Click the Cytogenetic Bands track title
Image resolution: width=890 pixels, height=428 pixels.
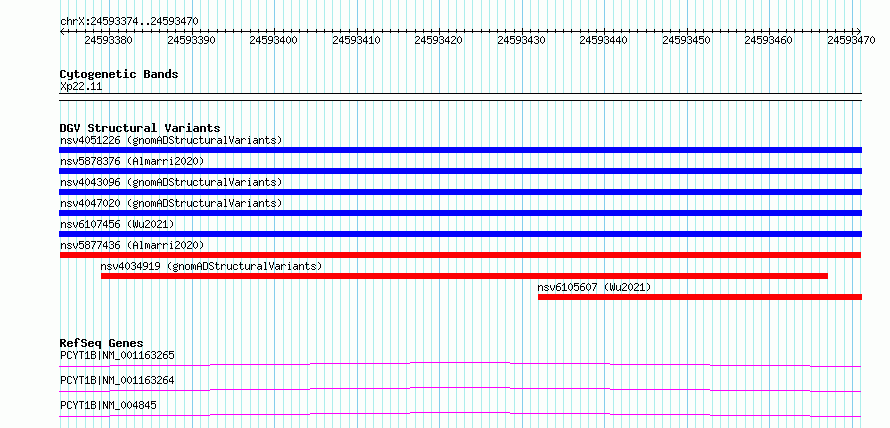(x=119, y=74)
